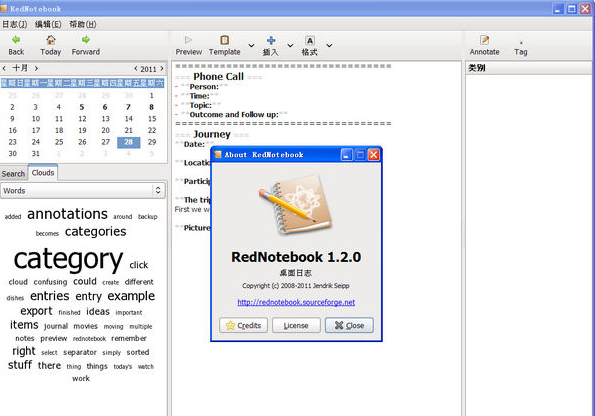Click the Phone Call heading in editor
This screenshot has width=595, height=416.
tap(218, 76)
